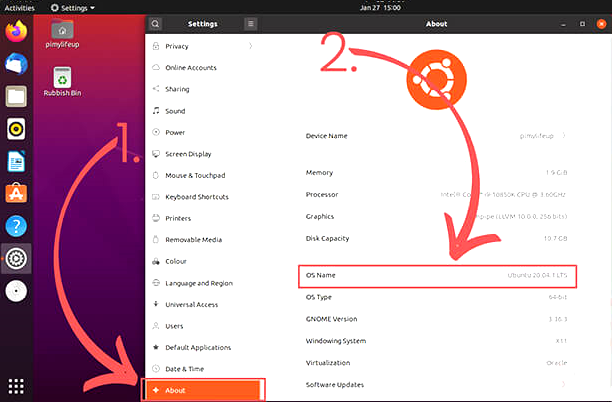Open the Activities overview
Viewport: 612px width, 415px height.
coord(20,8)
